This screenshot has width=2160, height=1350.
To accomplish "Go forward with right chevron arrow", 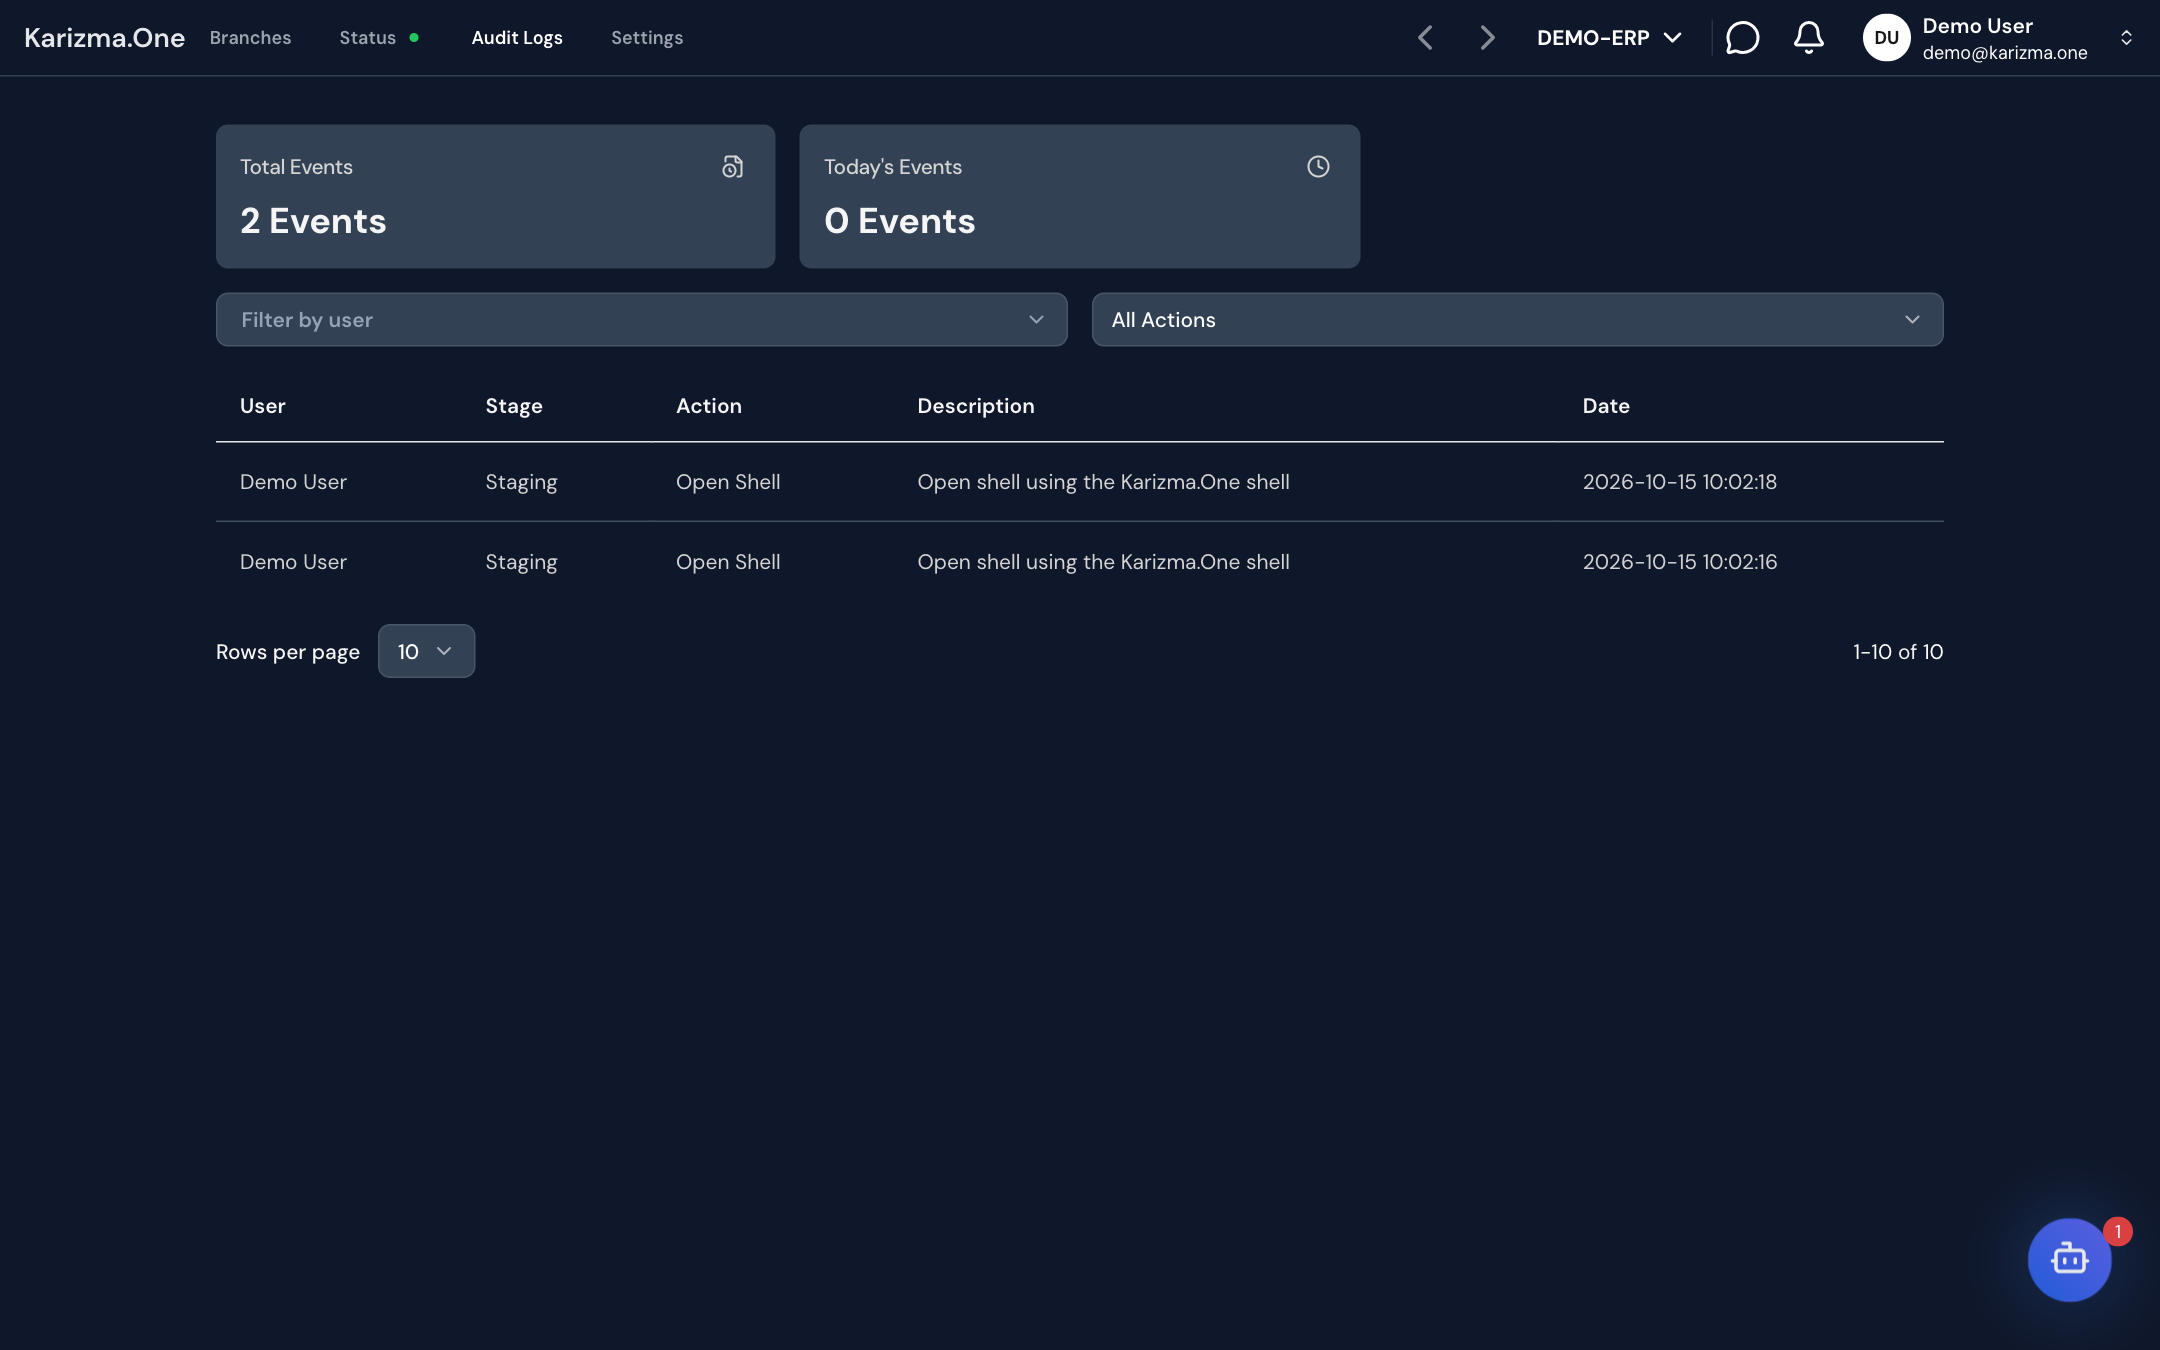I will point(1487,37).
